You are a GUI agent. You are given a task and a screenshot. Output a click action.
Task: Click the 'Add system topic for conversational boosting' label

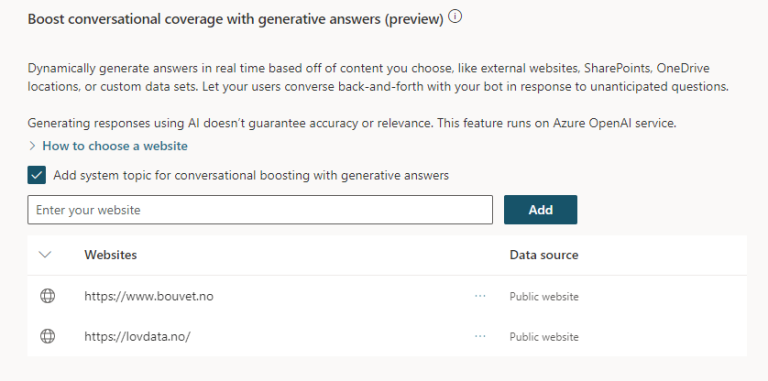click(251, 175)
